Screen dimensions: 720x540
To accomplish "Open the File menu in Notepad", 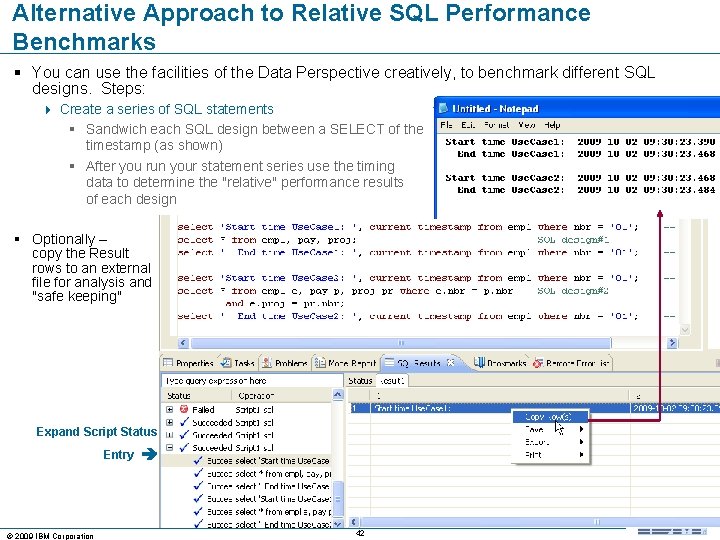I will (x=446, y=125).
